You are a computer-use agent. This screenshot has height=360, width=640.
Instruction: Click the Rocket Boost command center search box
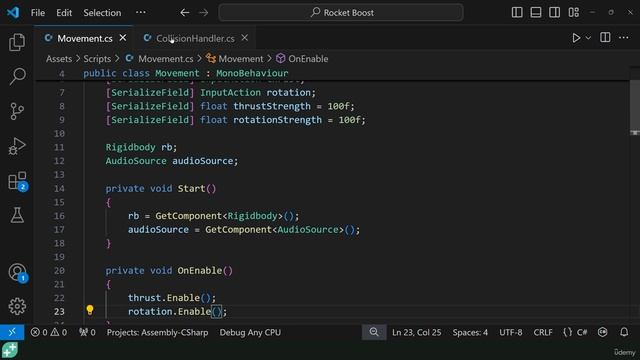[341, 13]
